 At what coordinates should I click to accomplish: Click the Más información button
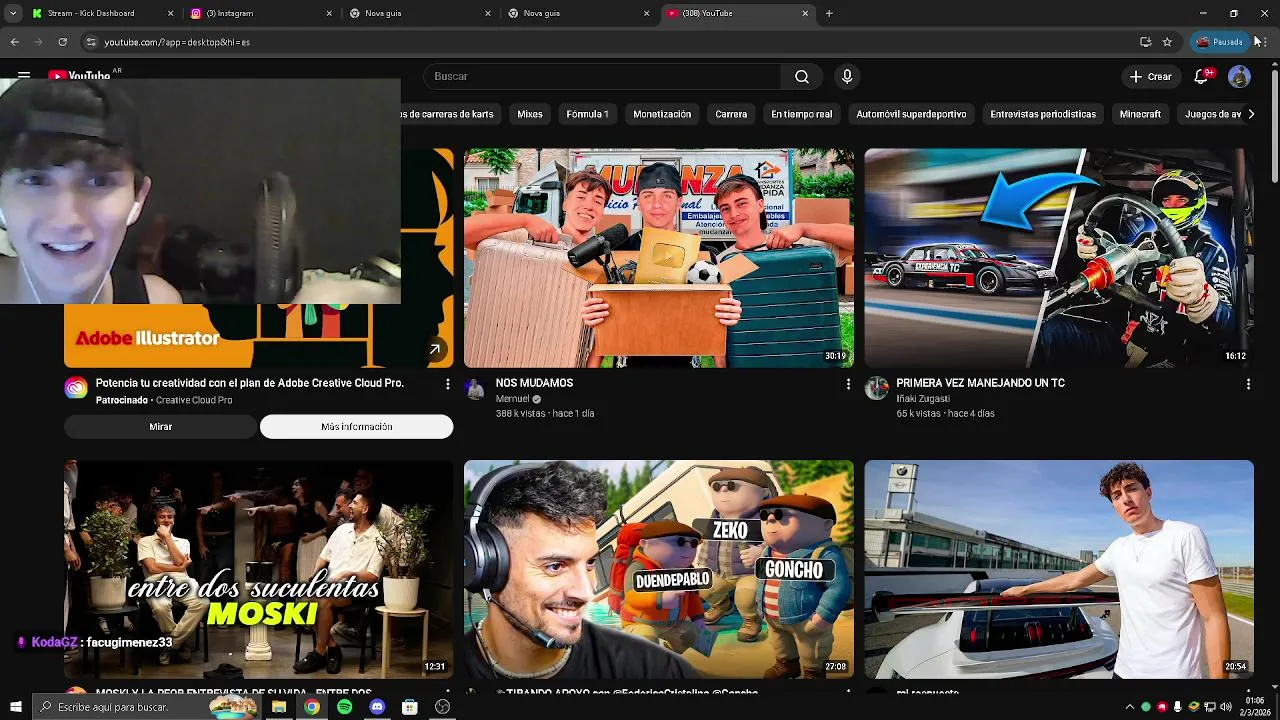tap(357, 427)
